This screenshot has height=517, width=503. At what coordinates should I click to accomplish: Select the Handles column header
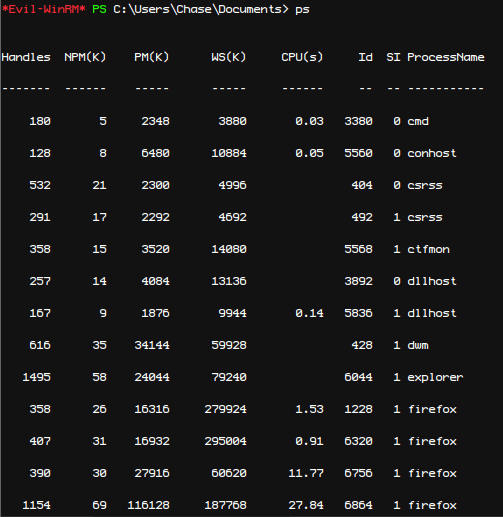tap(26, 57)
